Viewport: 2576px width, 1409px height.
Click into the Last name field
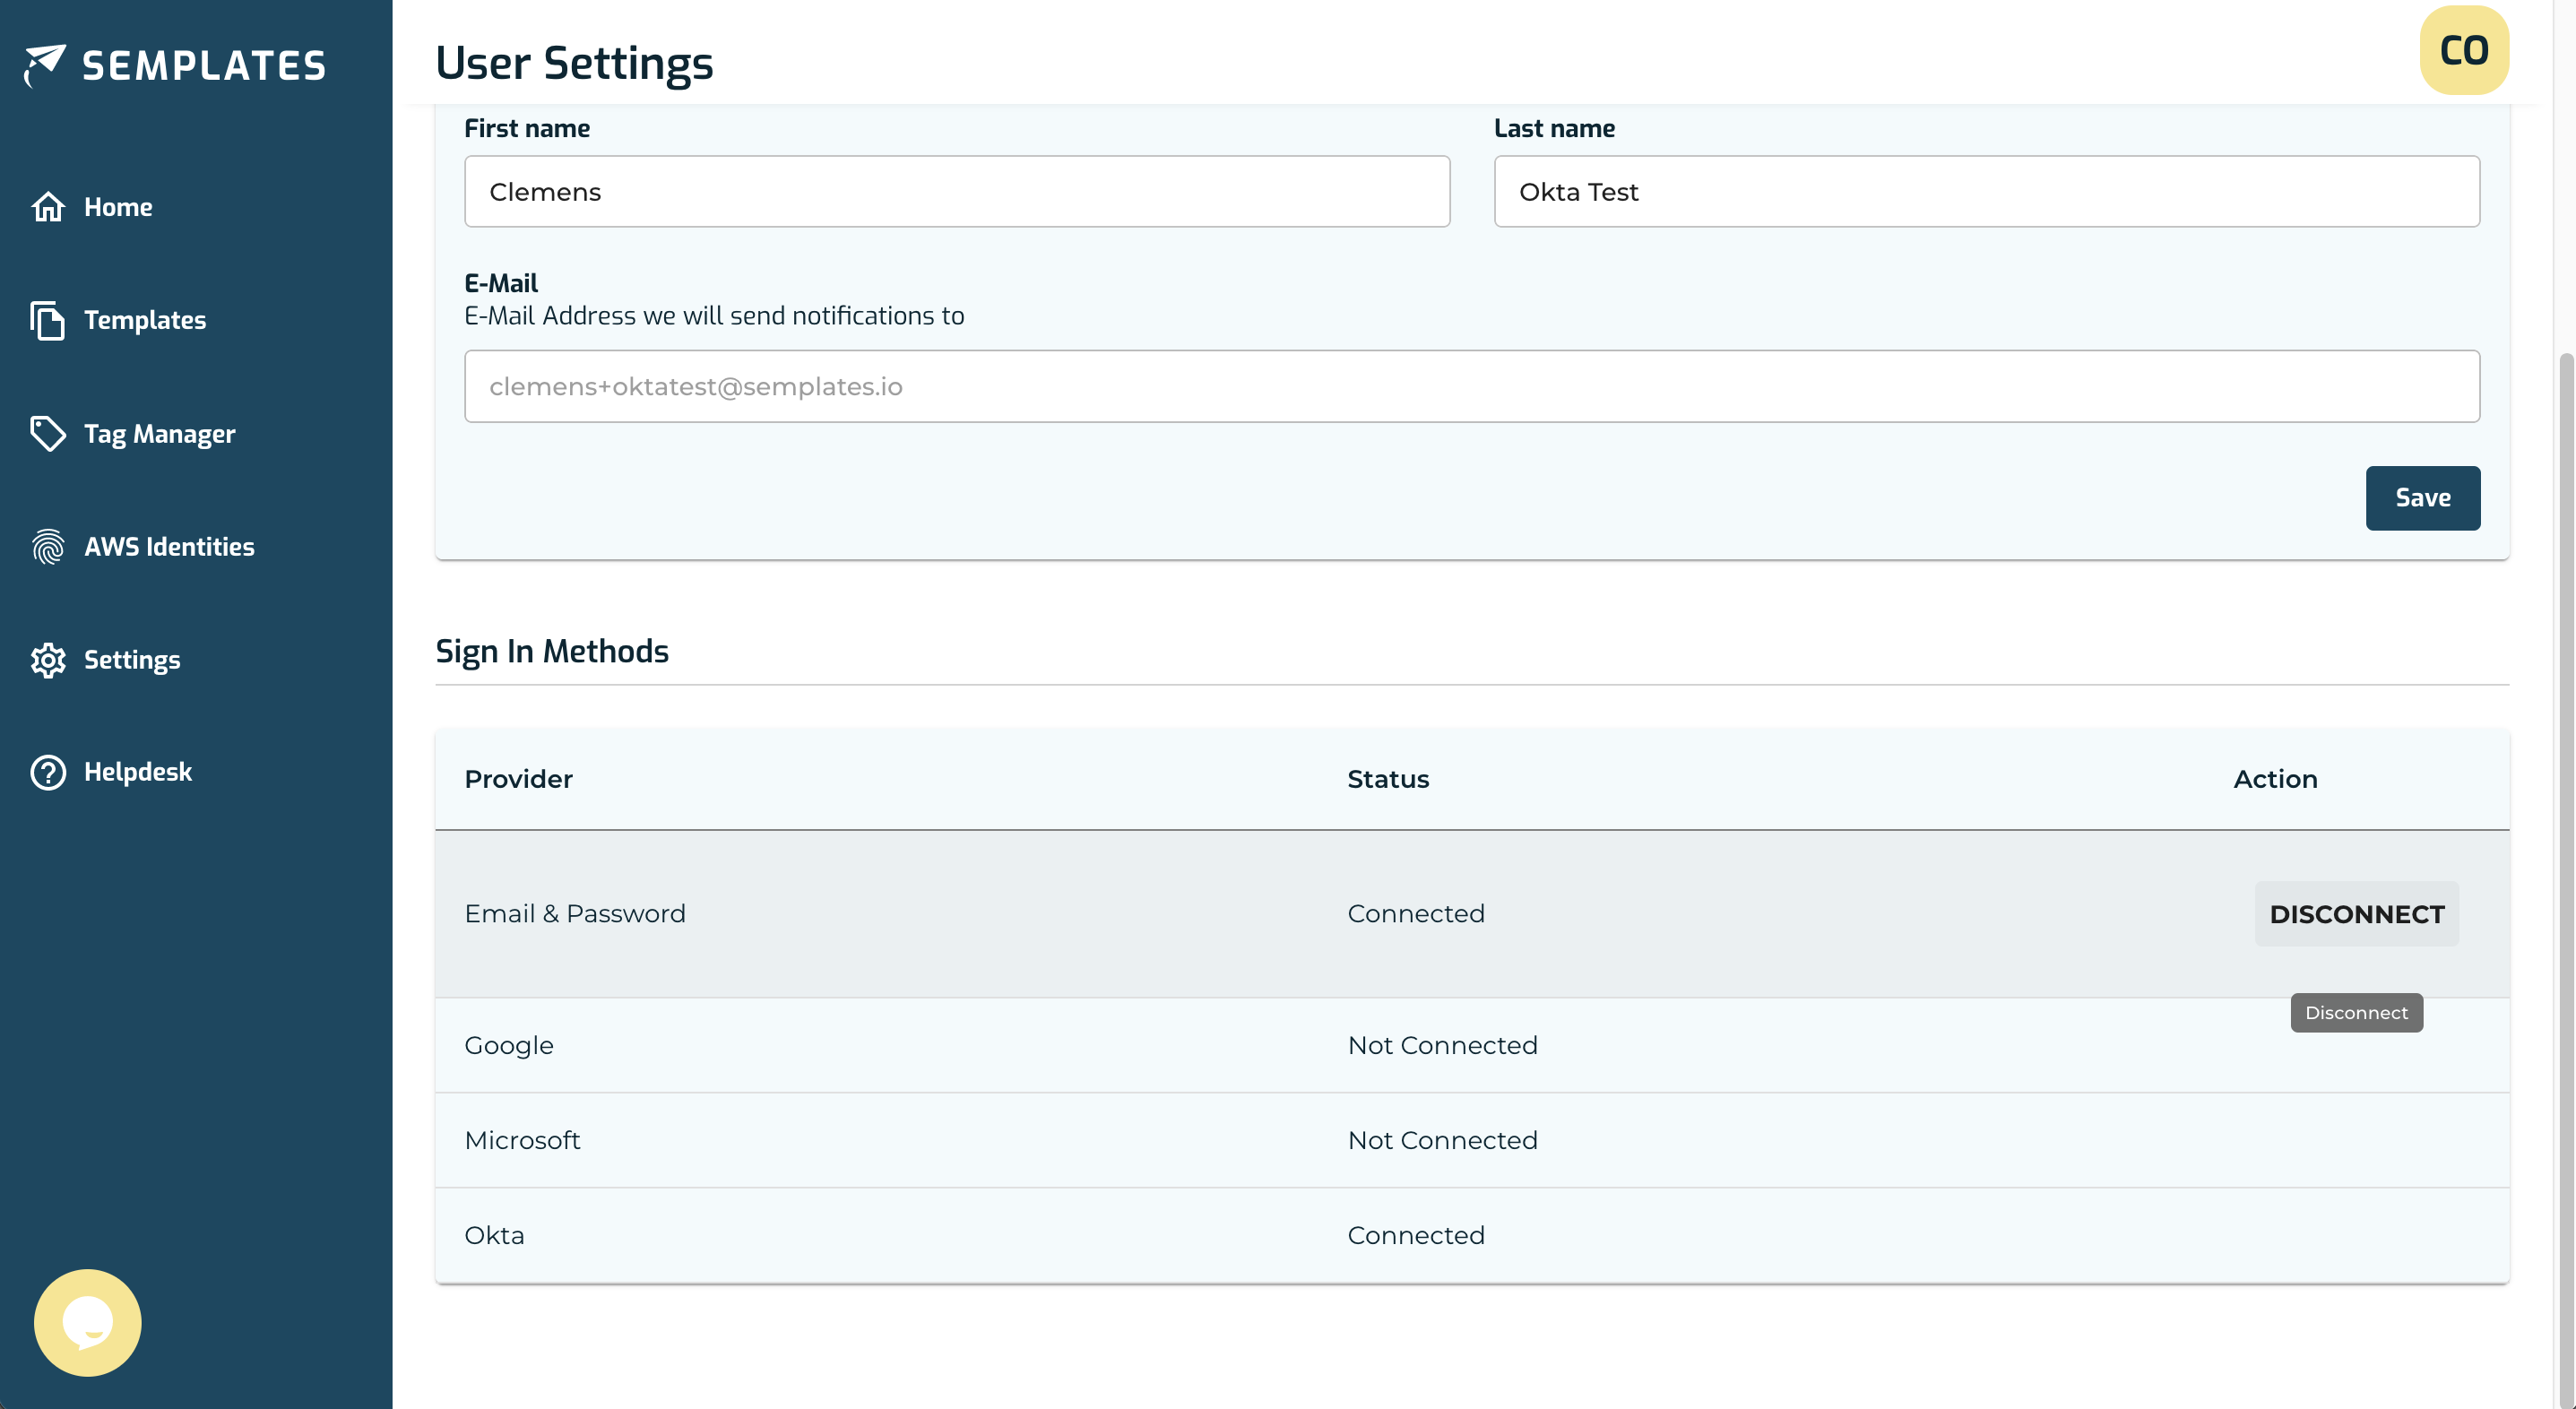[x=1986, y=191]
